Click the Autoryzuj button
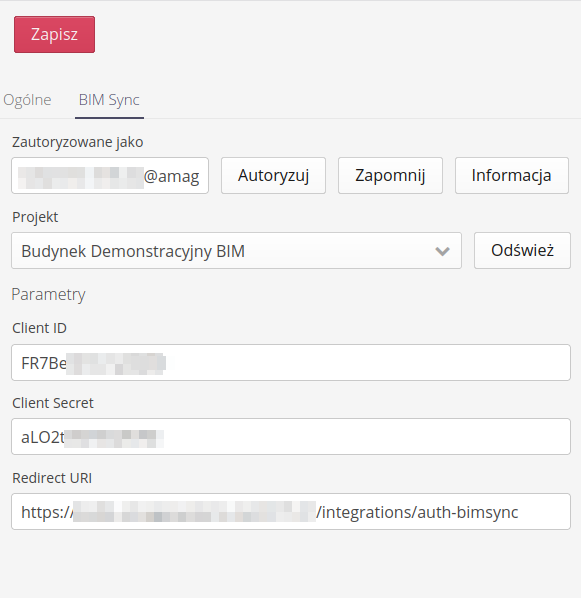 click(273, 175)
